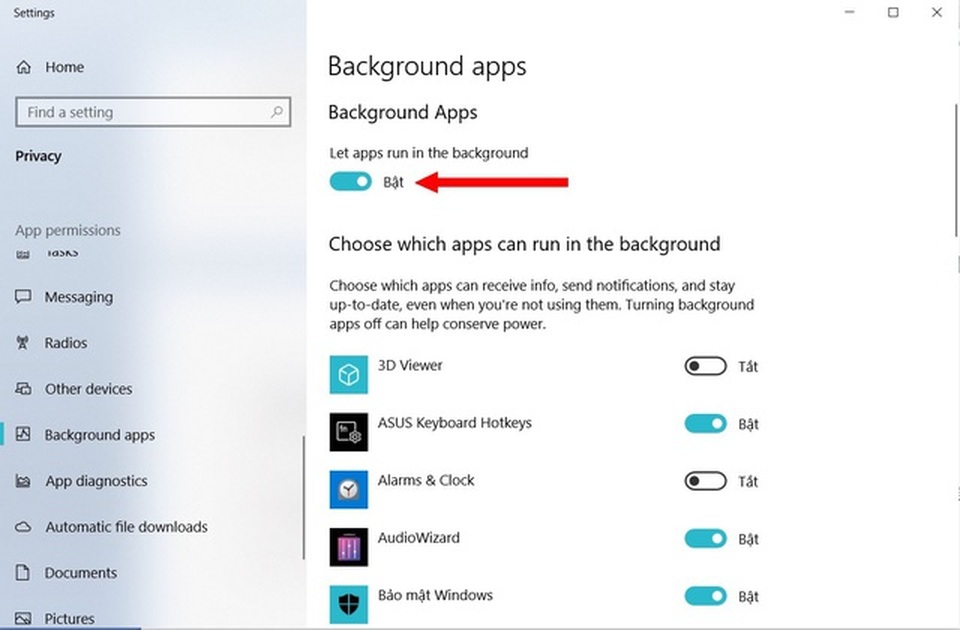The image size is (960, 630).
Task: Open App diagnostics via its chart icon
Action: pyautogui.click(x=23, y=481)
